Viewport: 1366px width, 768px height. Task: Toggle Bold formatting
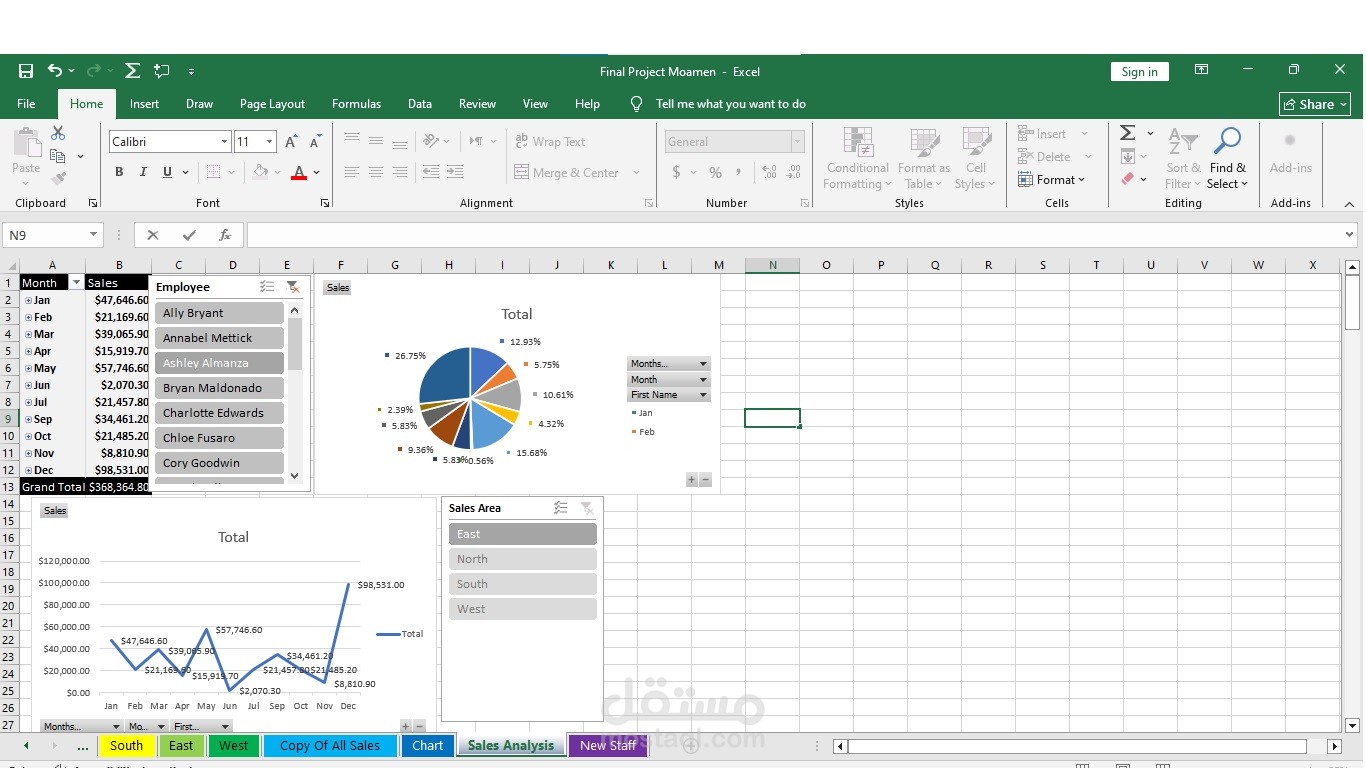pyautogui.click(x=119, y=171)
